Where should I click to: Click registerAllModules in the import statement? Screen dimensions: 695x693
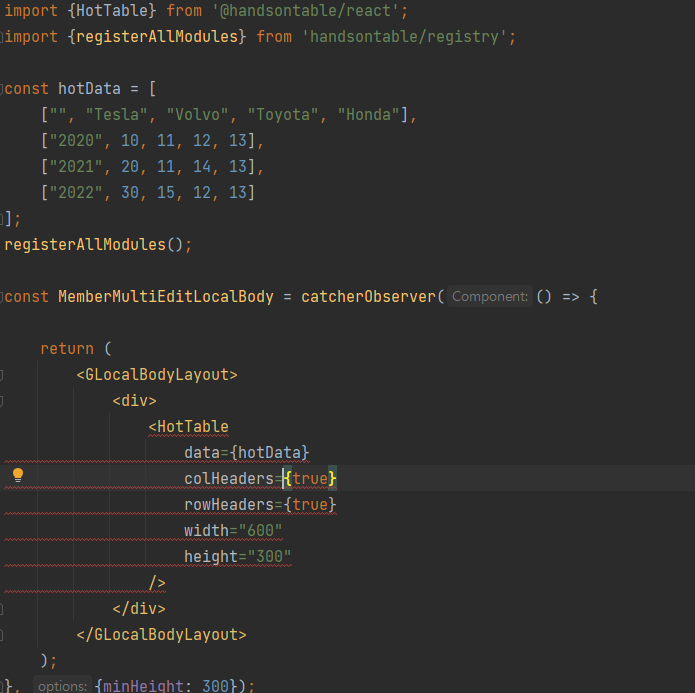click(157, 37)
